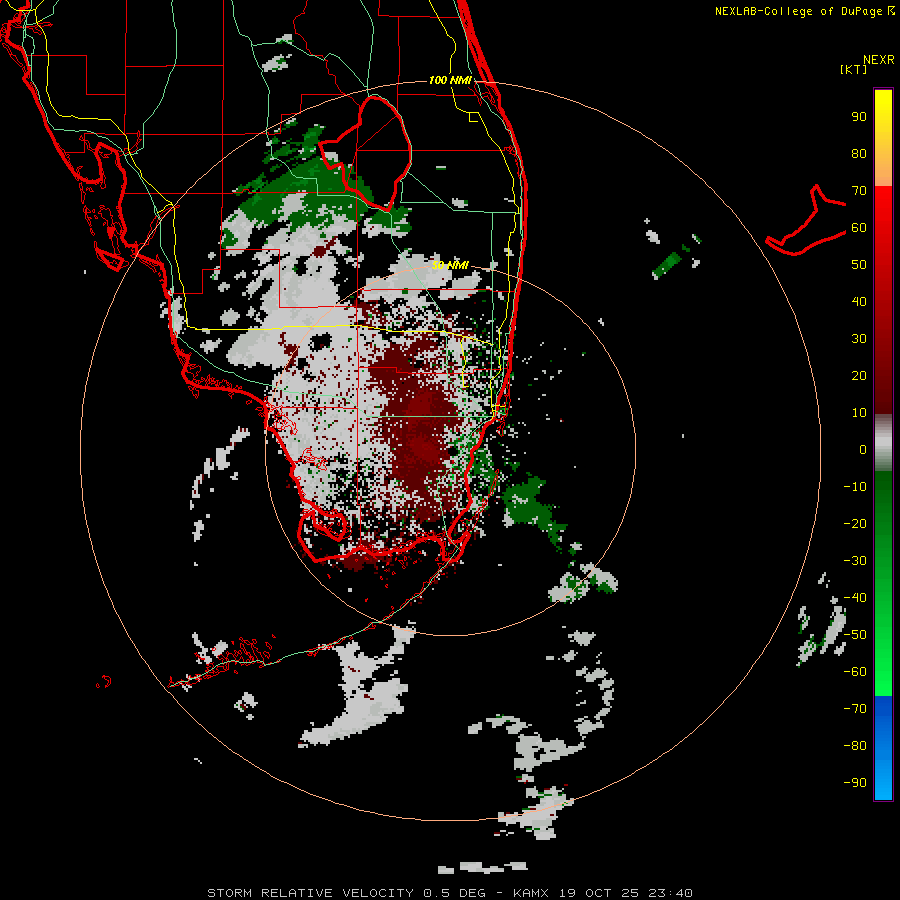Pick the blue -70 to -90 color bar segment
The image size is (900, 900).
pos(883,748)
